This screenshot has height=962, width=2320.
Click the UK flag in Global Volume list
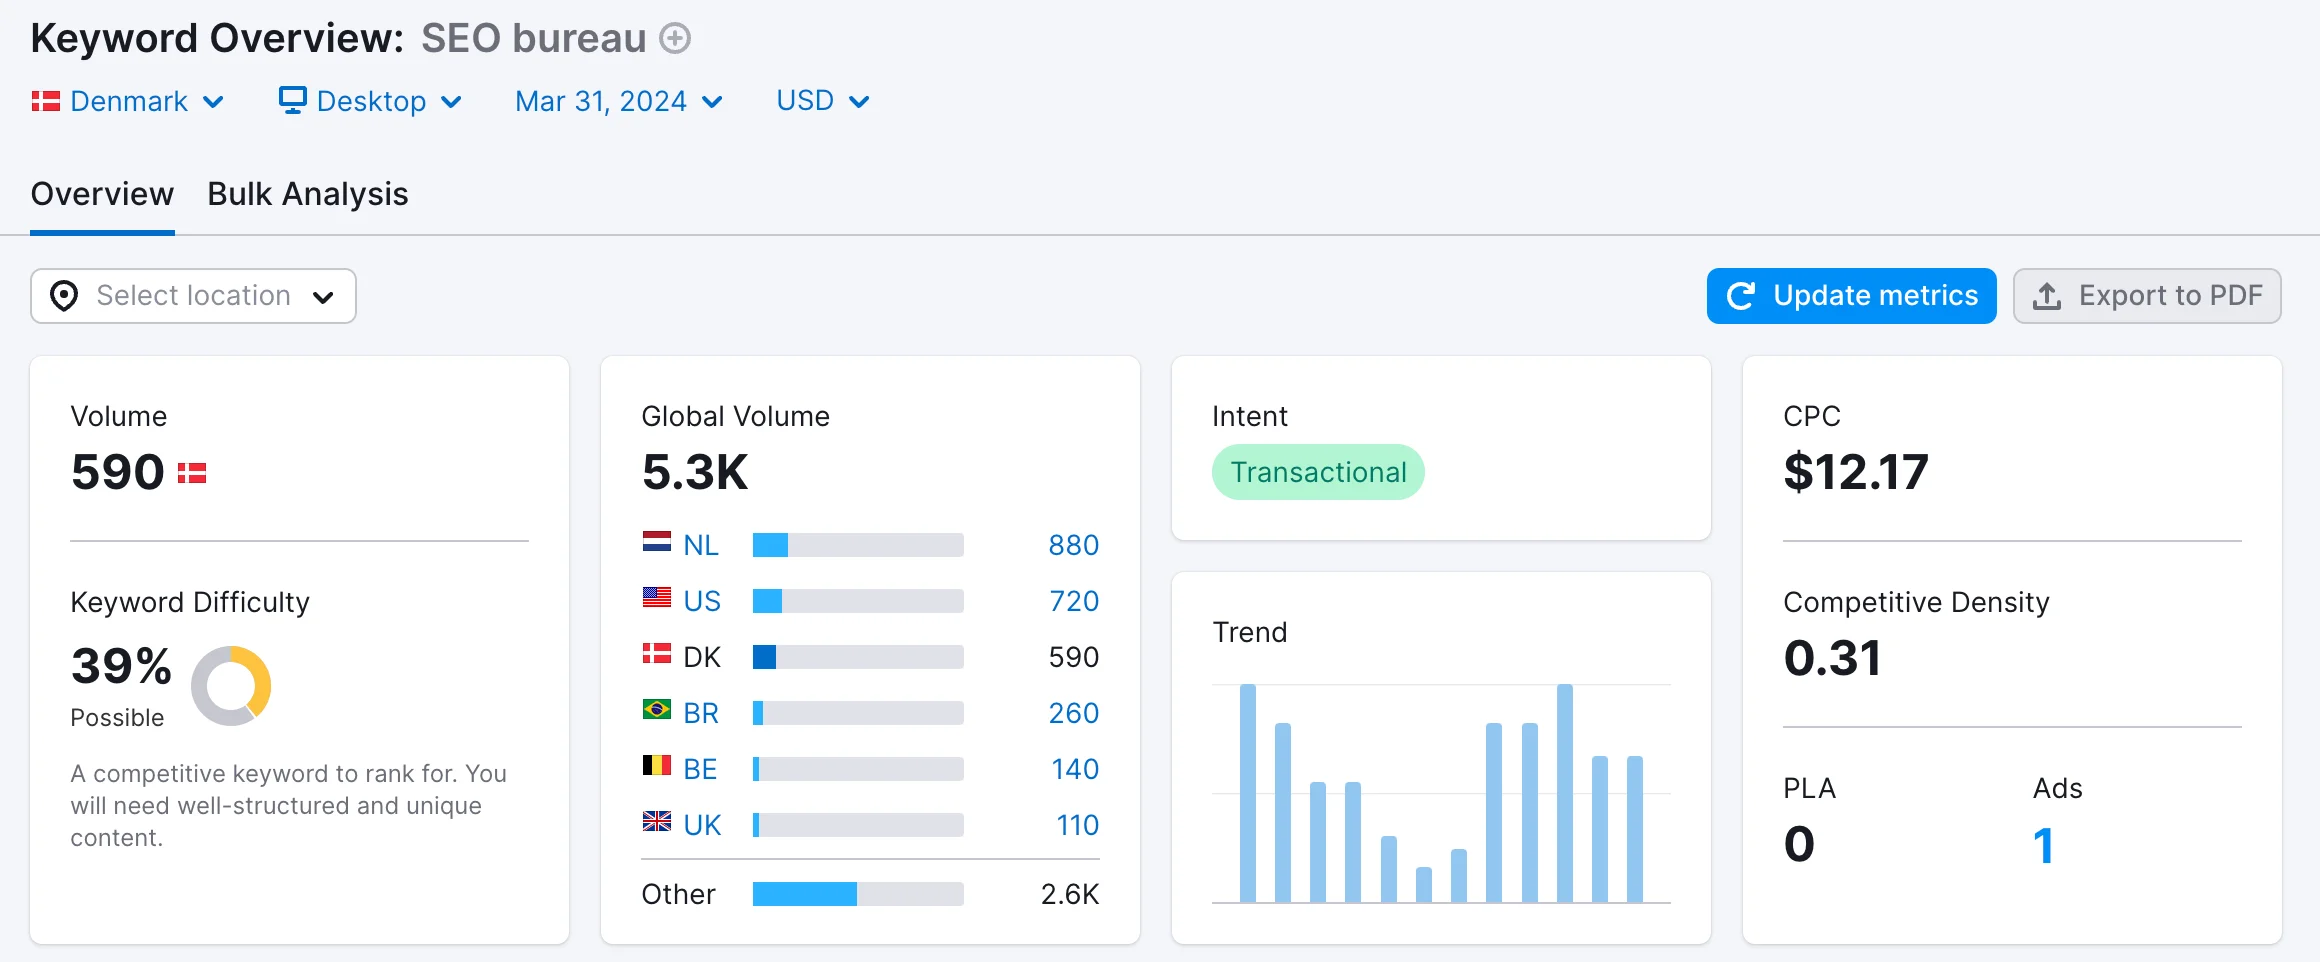coord(655,824)
